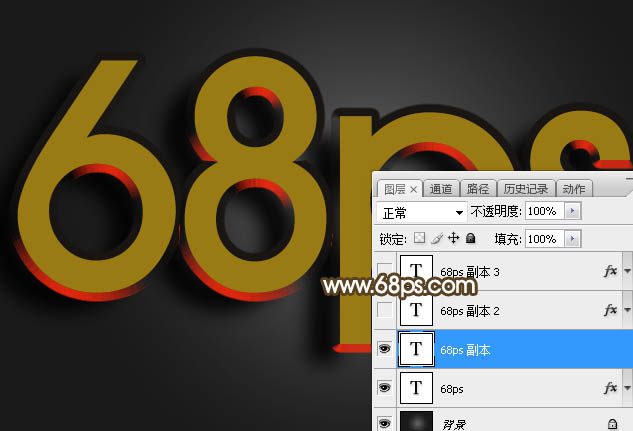
Task: Click the 不透明度 100% input field
Action: [x=544, y=211]
